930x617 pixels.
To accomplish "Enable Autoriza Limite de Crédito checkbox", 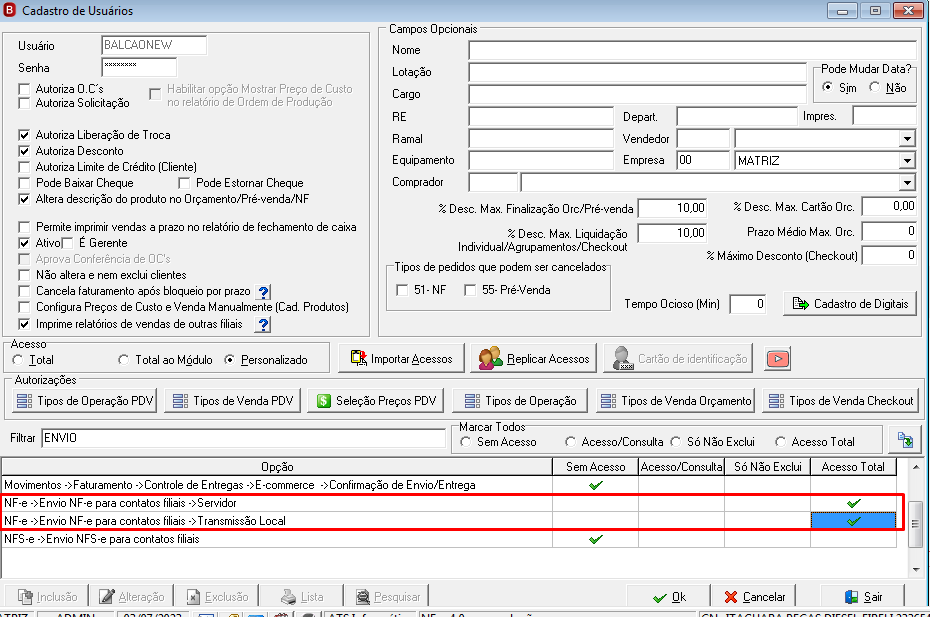I will 24,167.
